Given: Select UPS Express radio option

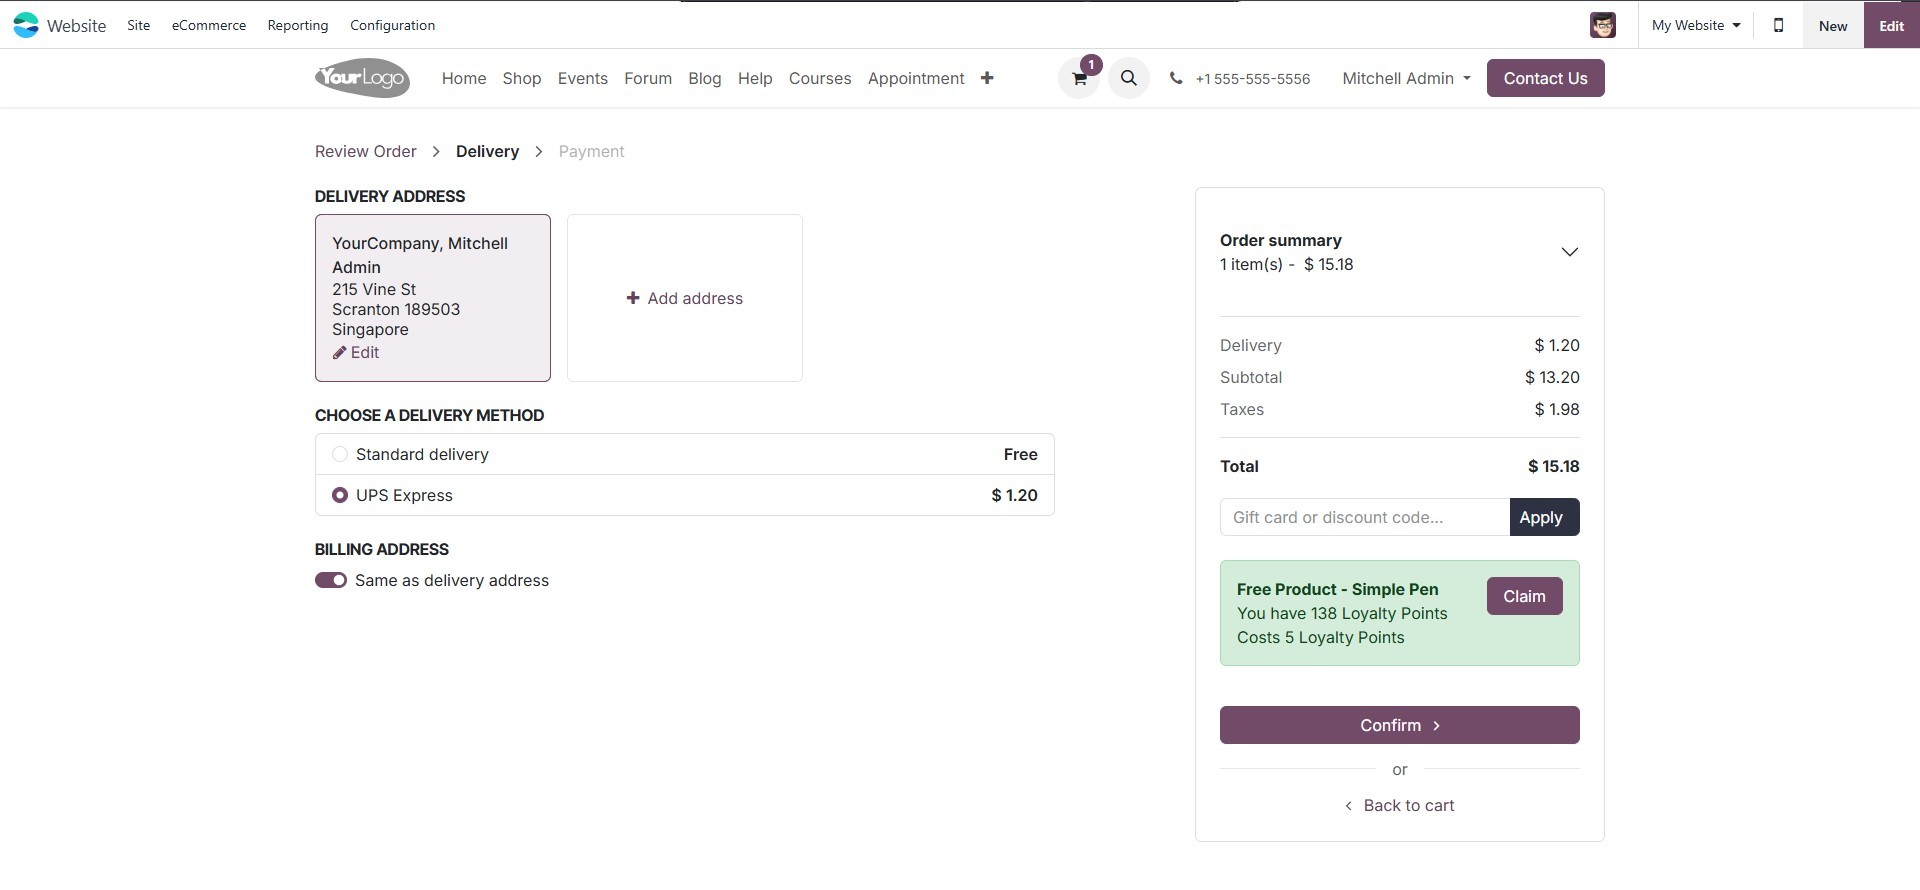Looking at the screenshot, I should [340, 495].
